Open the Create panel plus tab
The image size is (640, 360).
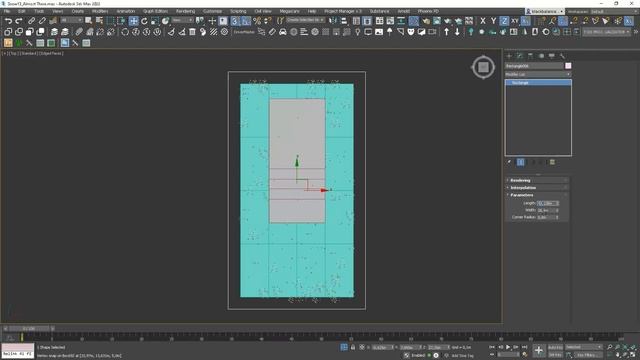[x=509, y=56]
